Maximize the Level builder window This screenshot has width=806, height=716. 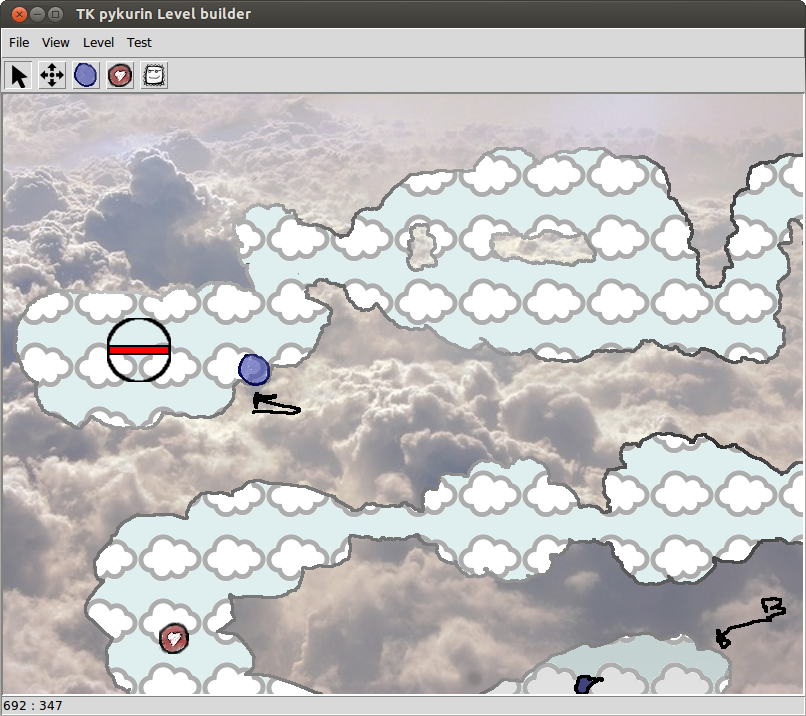(x=55, y=14)
